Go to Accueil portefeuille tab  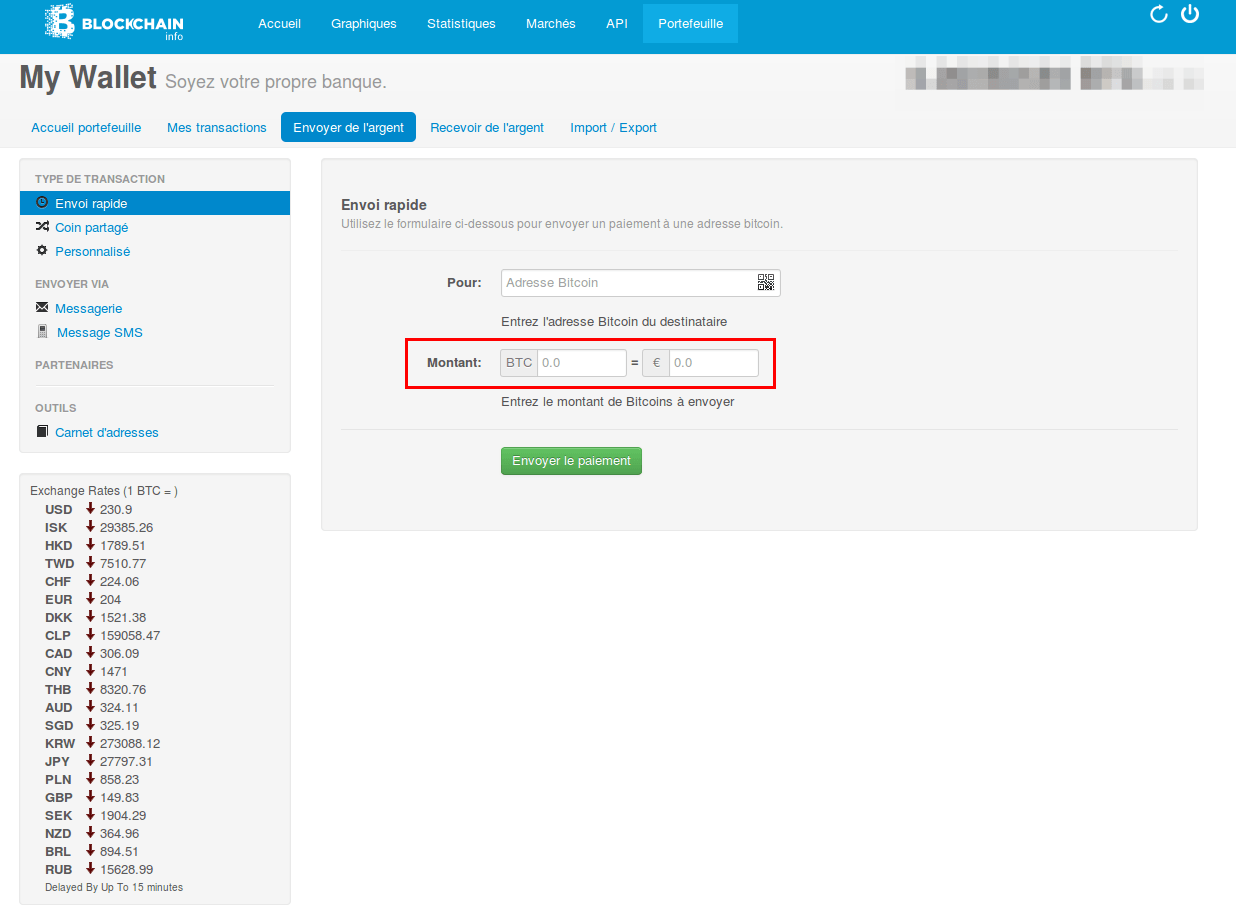(86, 127)
